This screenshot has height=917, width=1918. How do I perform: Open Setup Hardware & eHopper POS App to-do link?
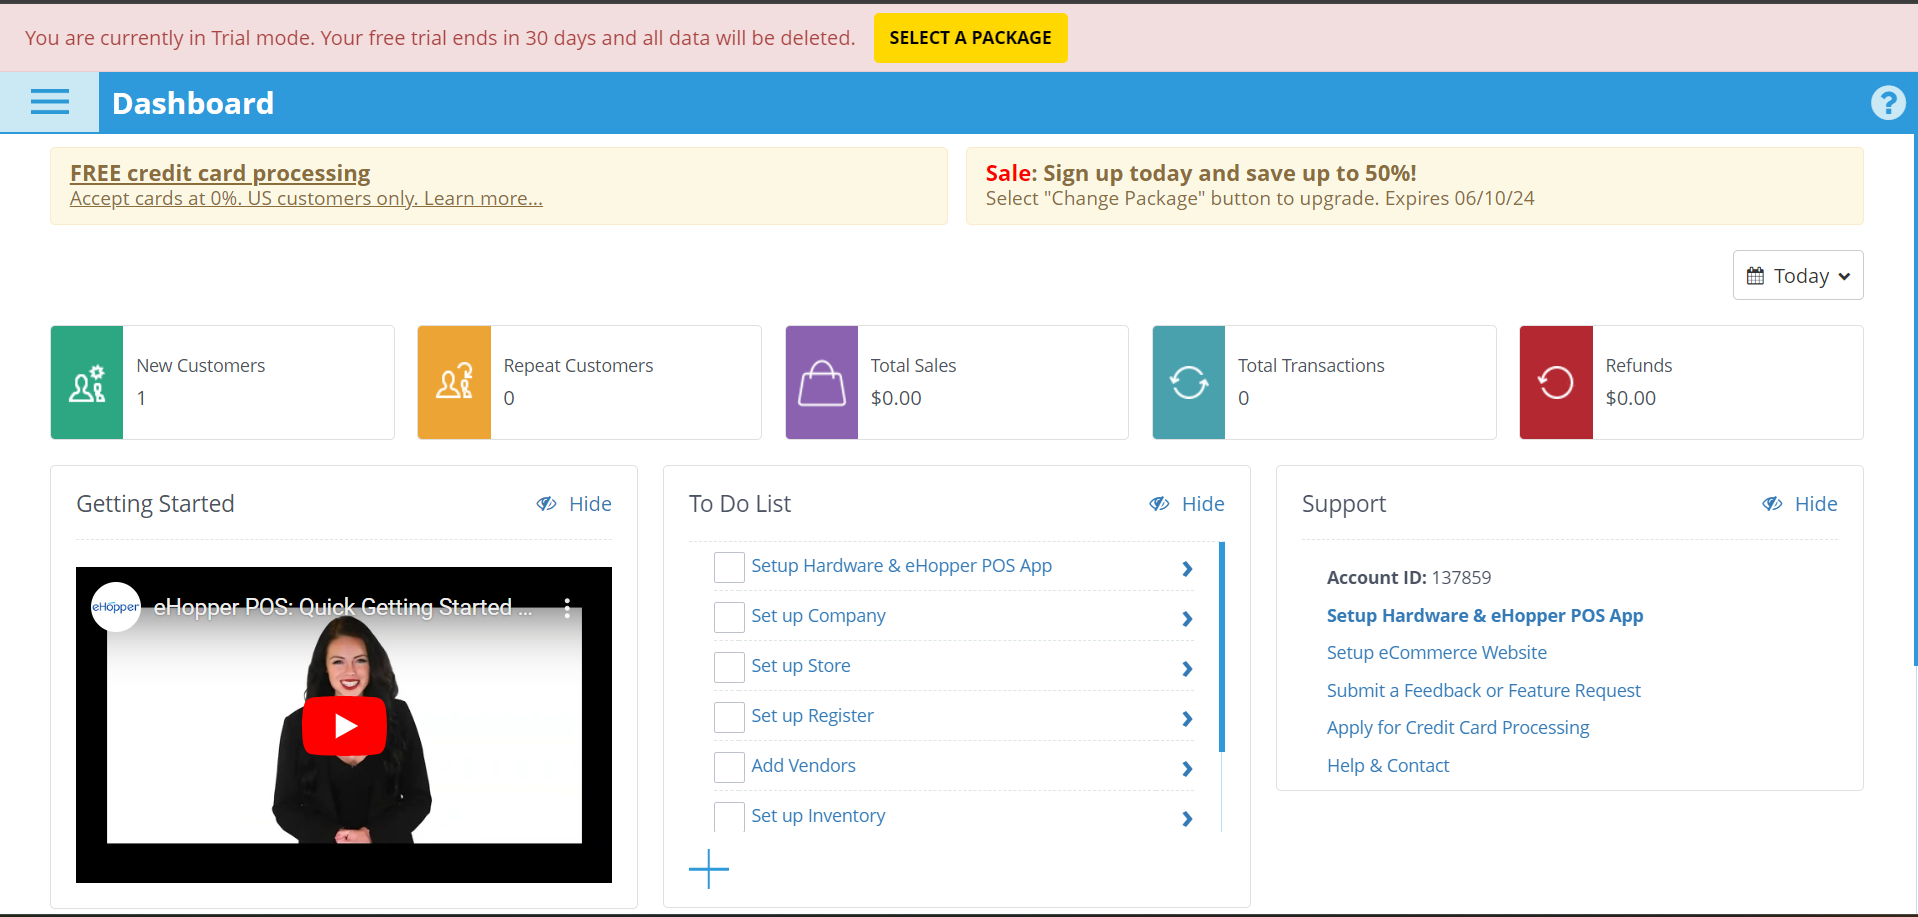(x=901, y=566)
